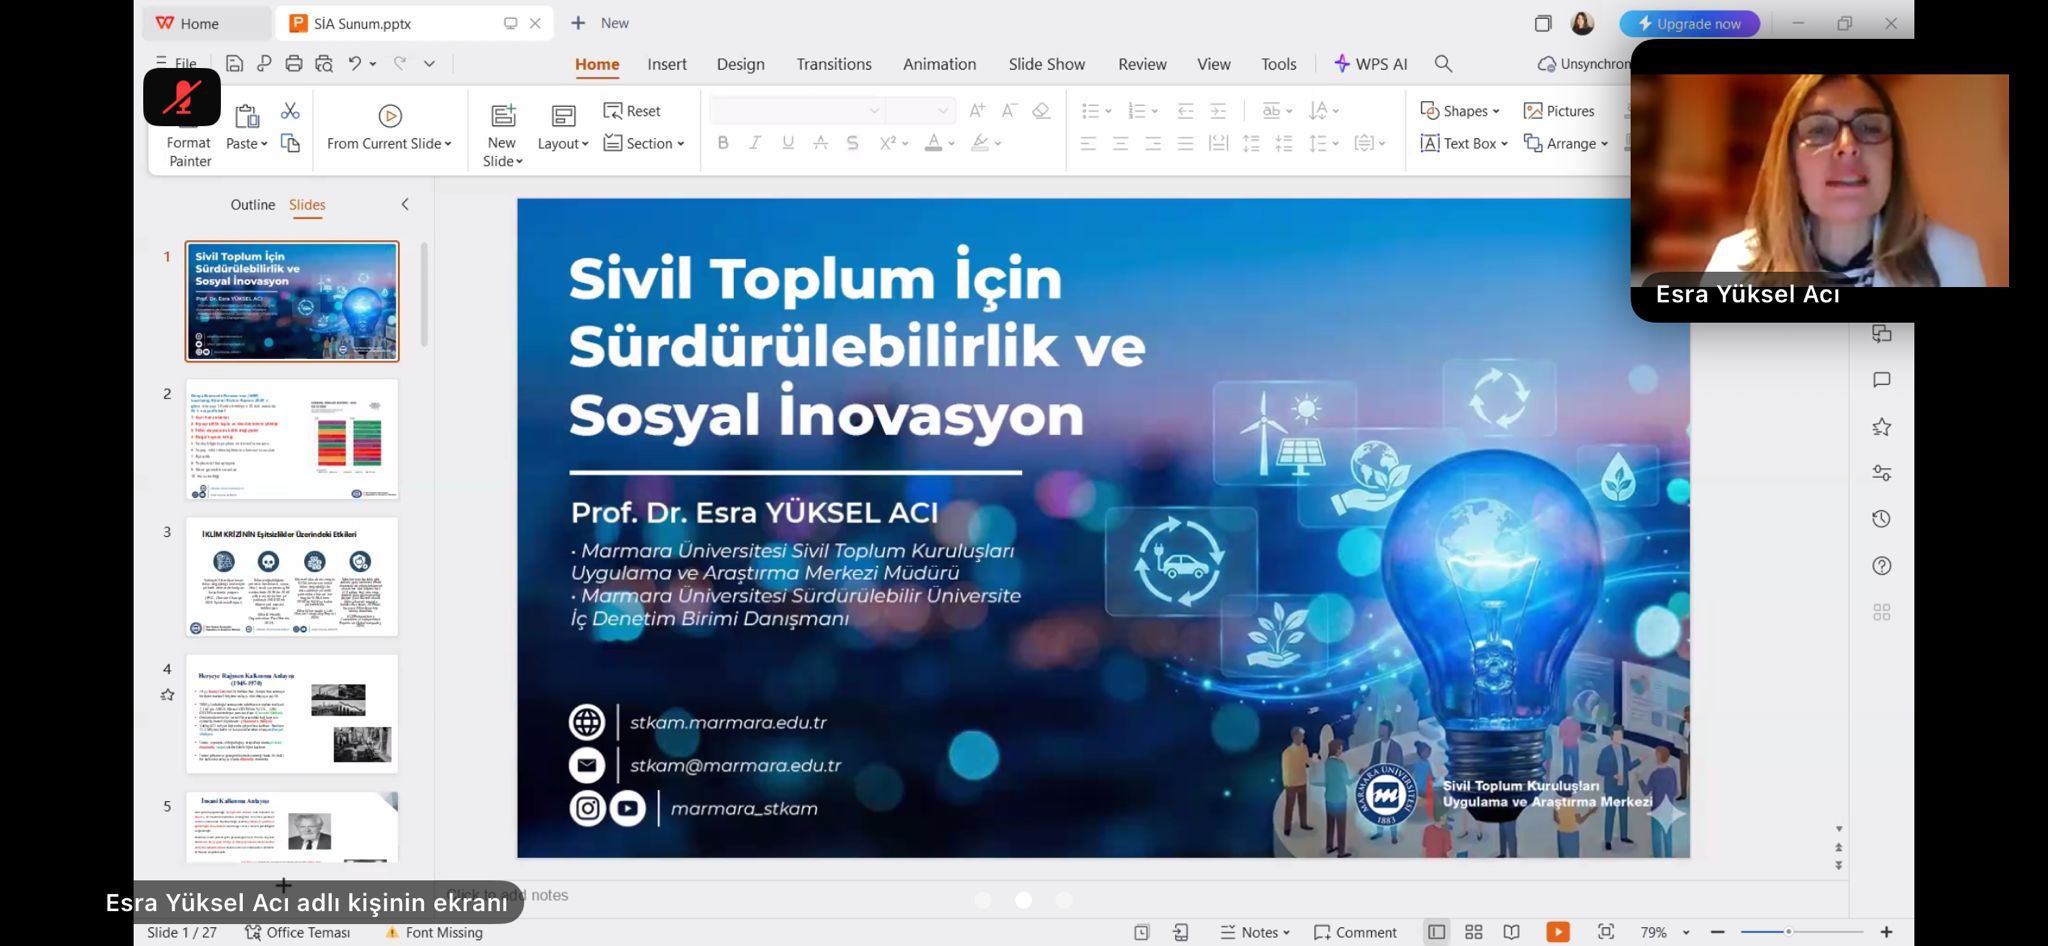The width and height of the screenshot is (2048, 946).
Task: Select slide 3 thumbnail about İklim Krizi
Action: pyautogui.click(x=292, y=576)
